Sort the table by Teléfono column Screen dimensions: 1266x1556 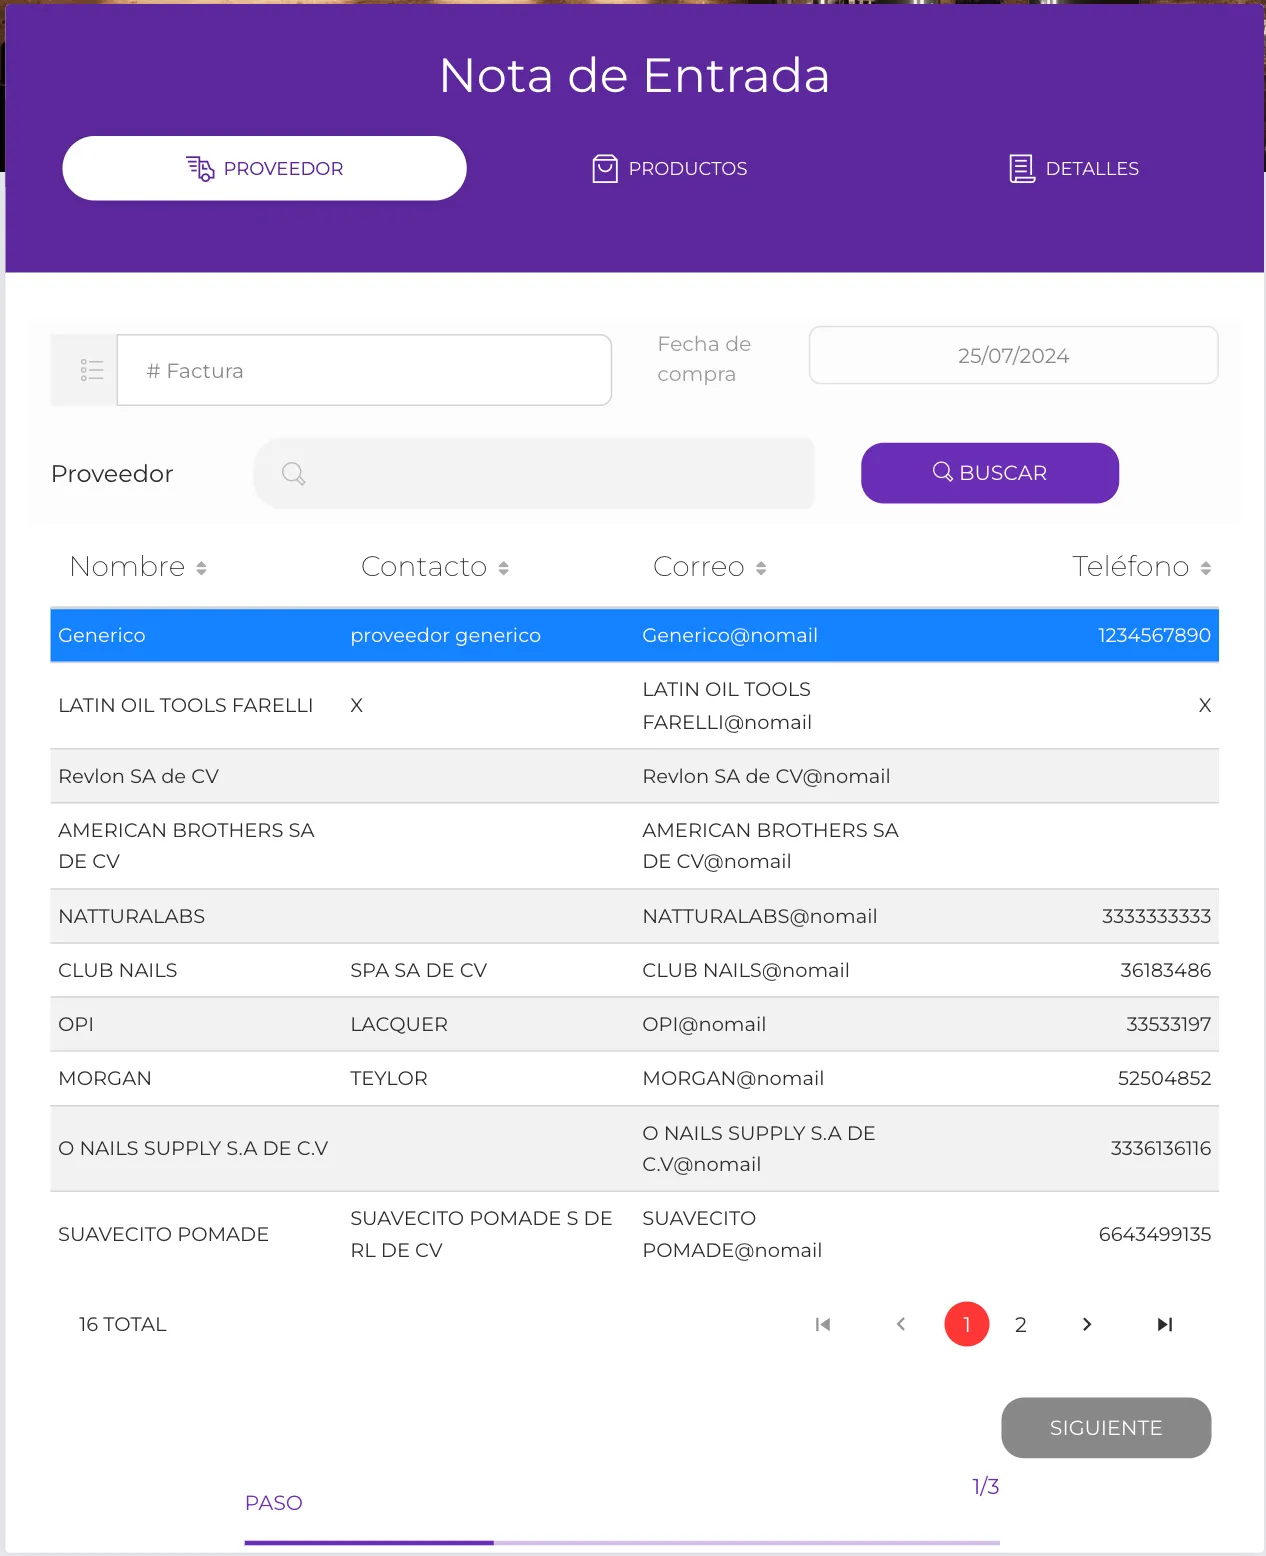(x=1141, y=567)
